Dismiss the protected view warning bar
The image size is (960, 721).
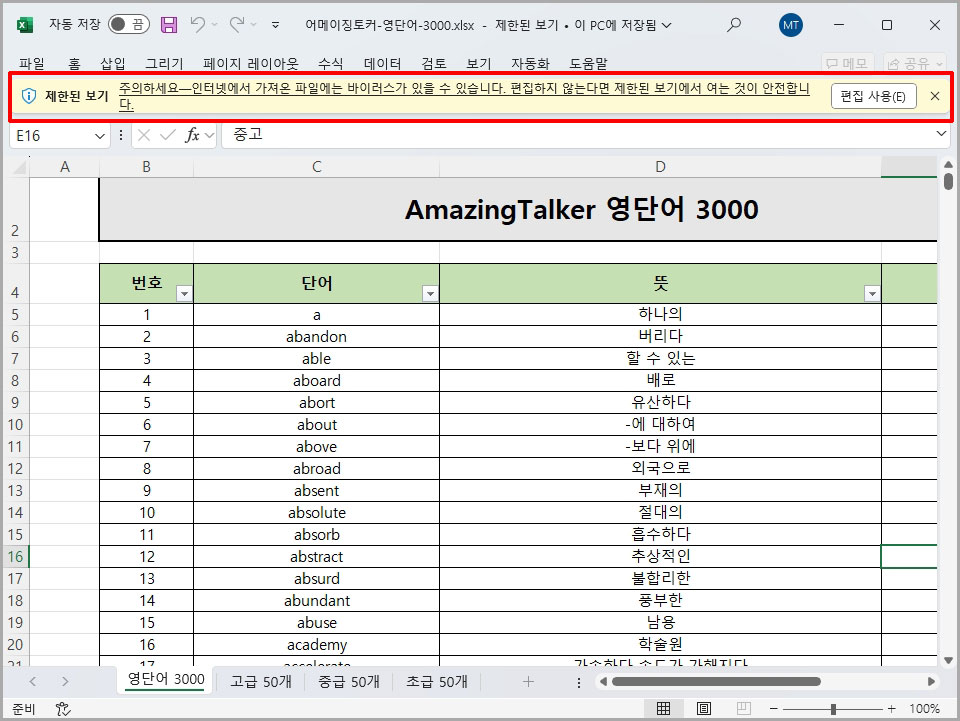(934, 96)
